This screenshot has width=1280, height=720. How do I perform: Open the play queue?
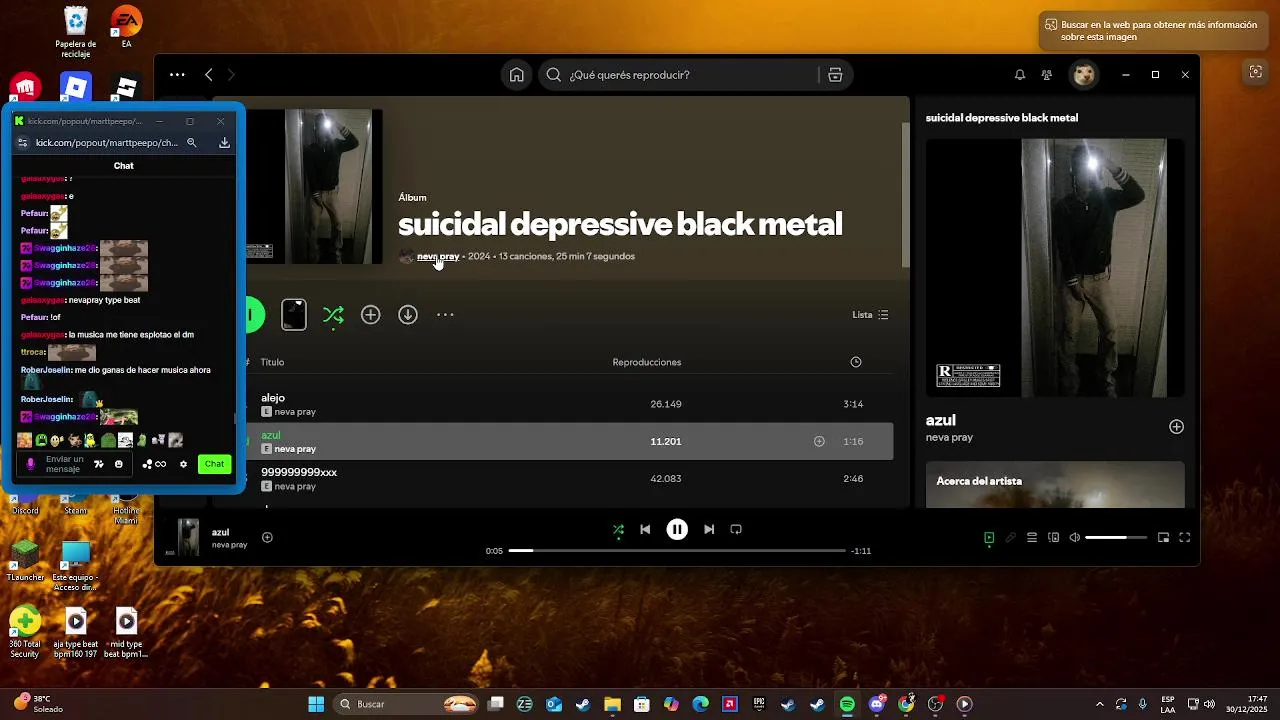[1032, 538]
